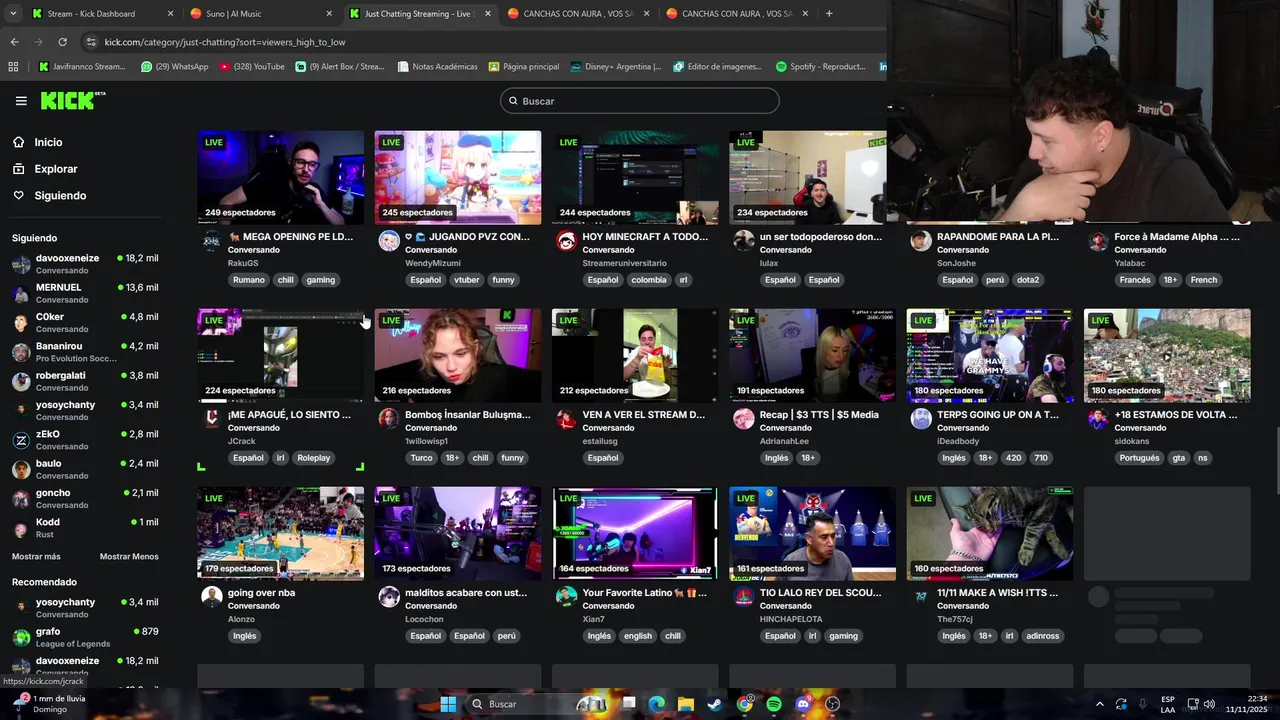Open stream titled Recap $3 TTS $5 Media
1280x720 pixels.
819,415
